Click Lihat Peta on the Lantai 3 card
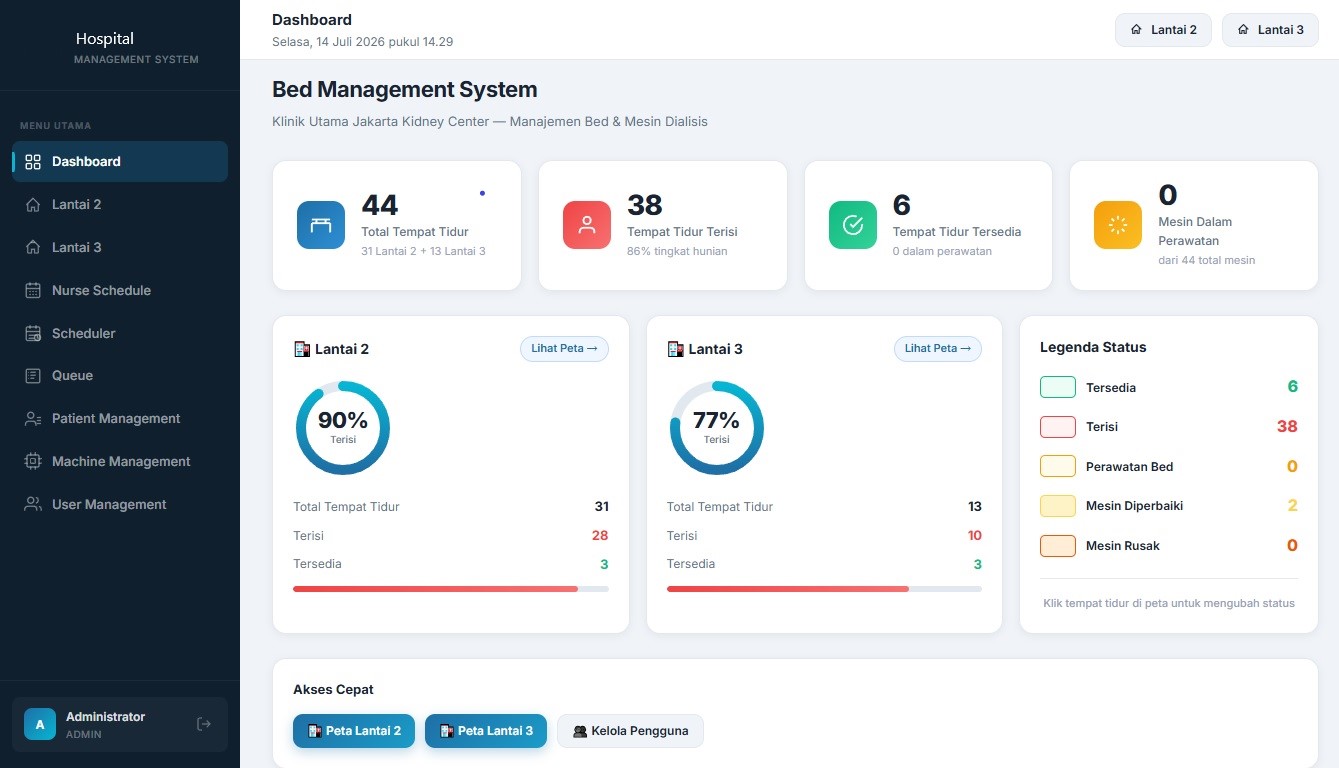The width and height of the screenshot is (1339, 768). click(x=938, y=349)
